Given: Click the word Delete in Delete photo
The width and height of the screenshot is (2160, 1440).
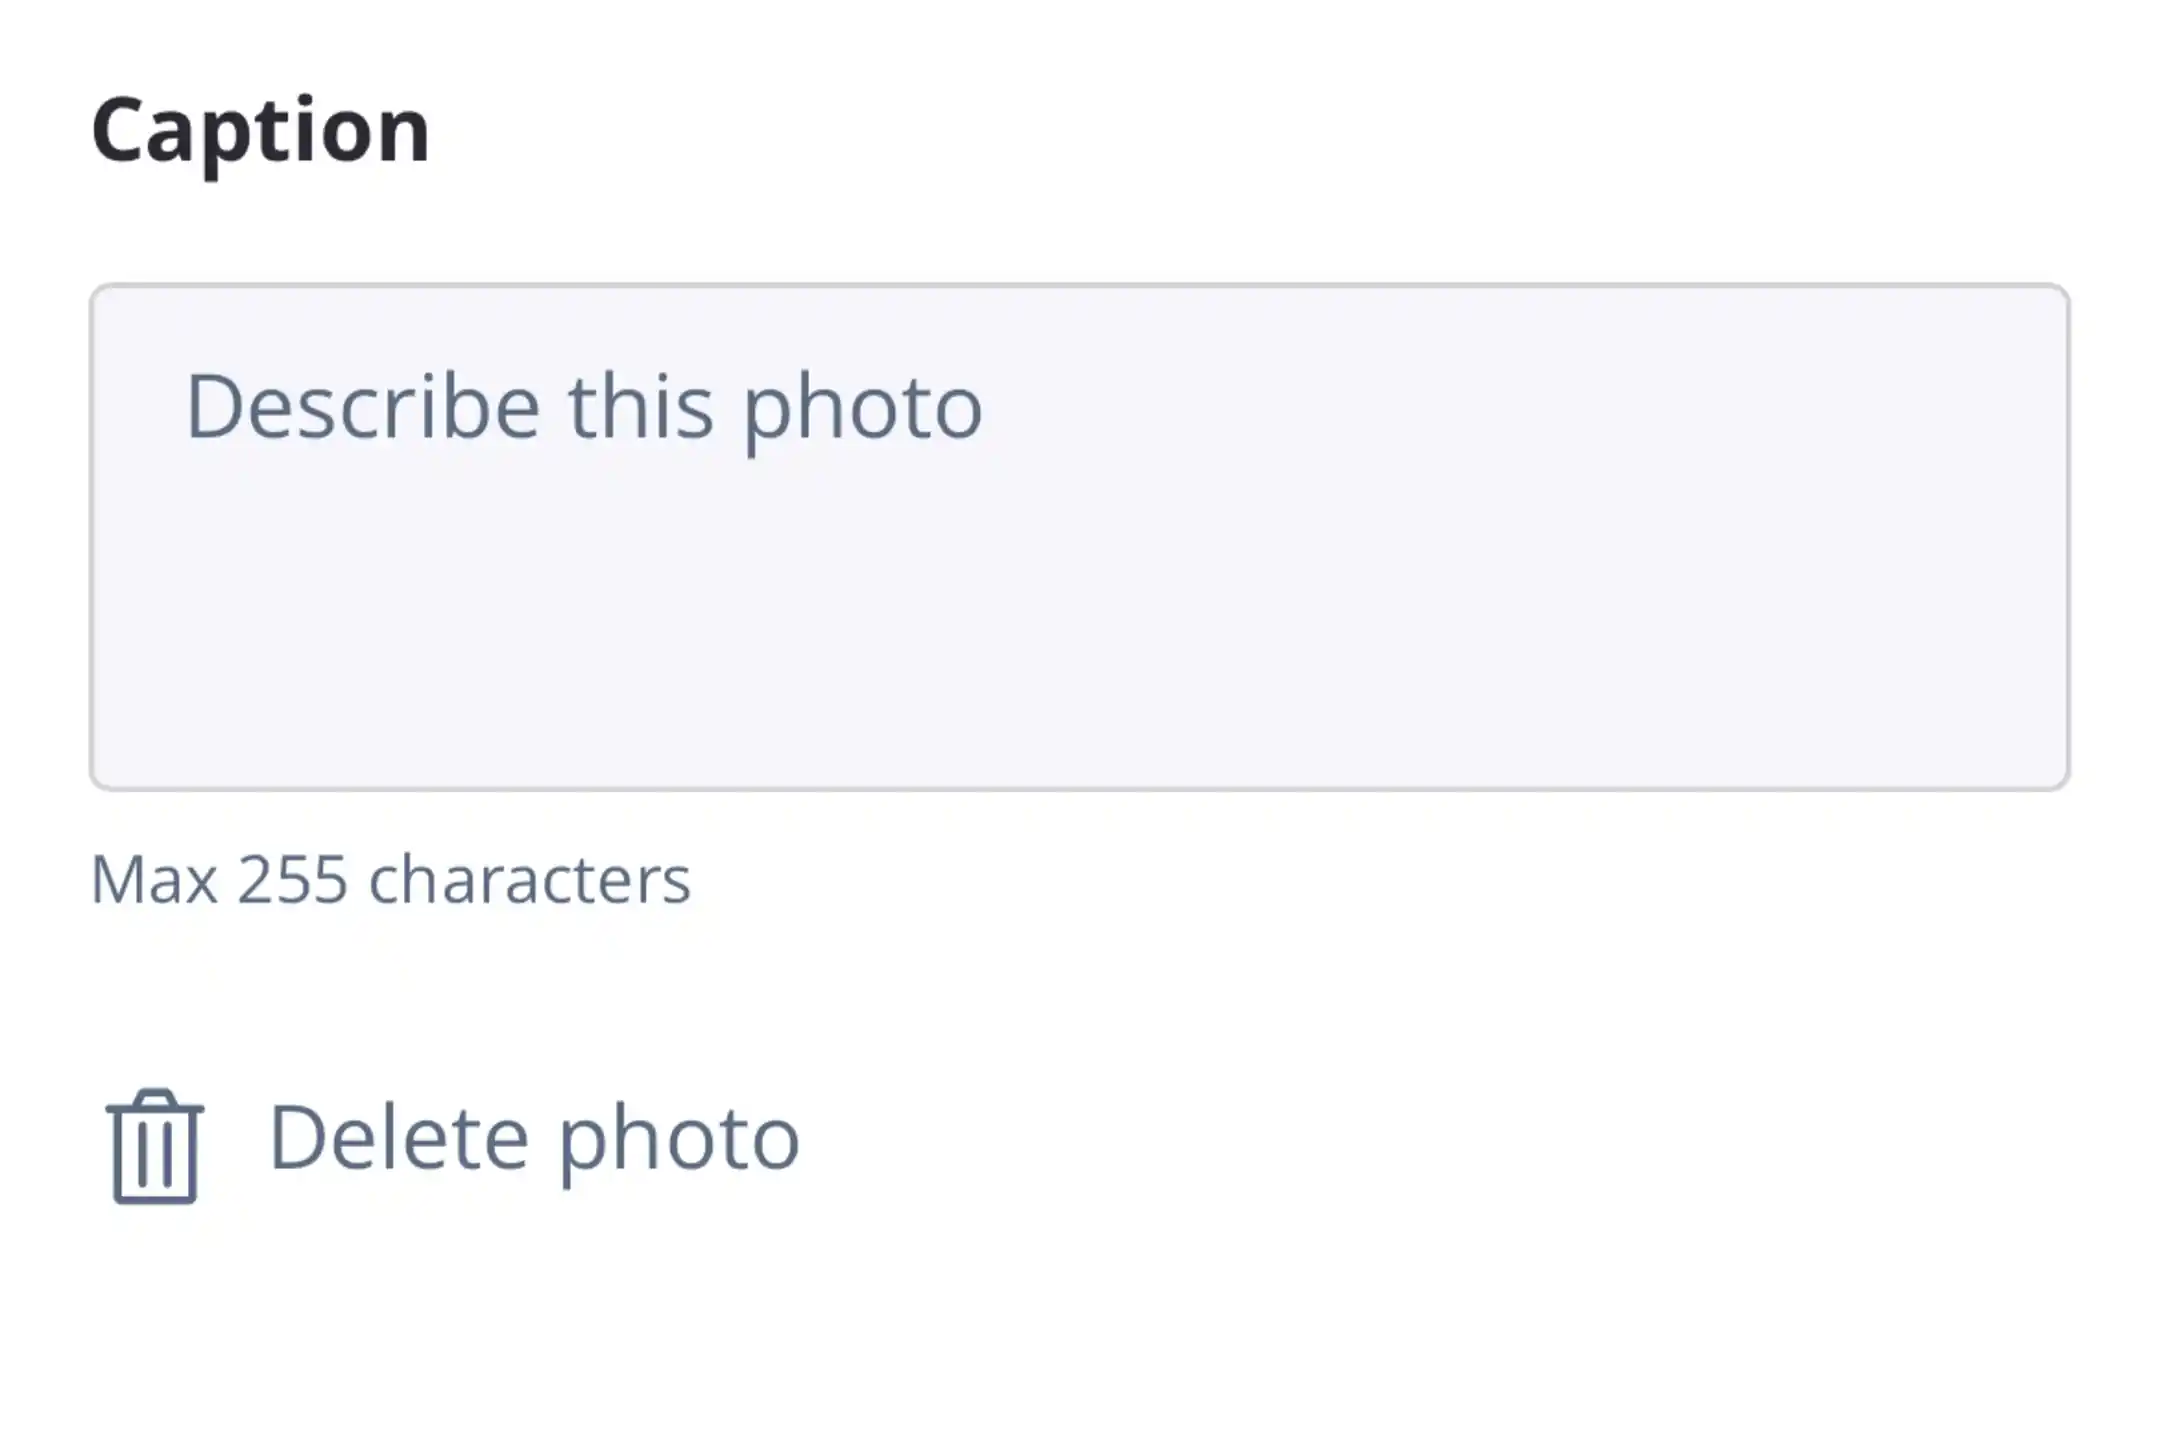Looking at the screenshot, I should click(x=398, y=1138).
